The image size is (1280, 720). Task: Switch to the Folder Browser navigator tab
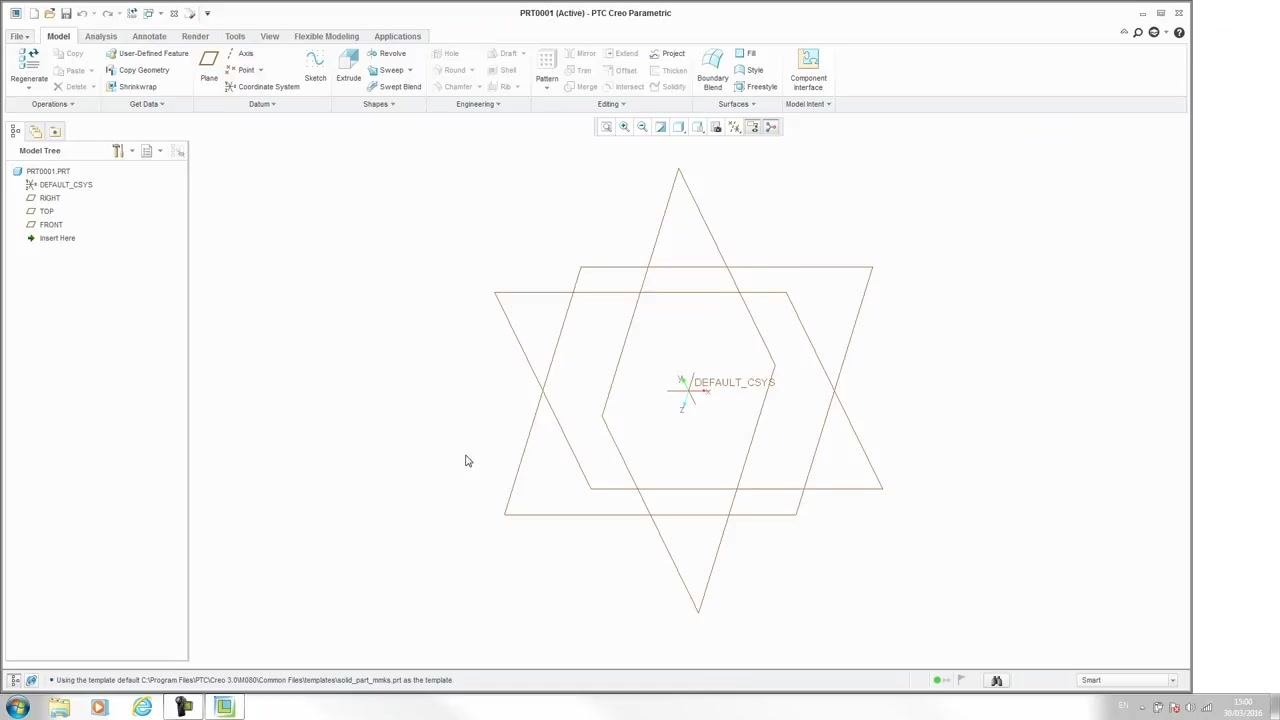pyautogui.click(x=36, y=131)
